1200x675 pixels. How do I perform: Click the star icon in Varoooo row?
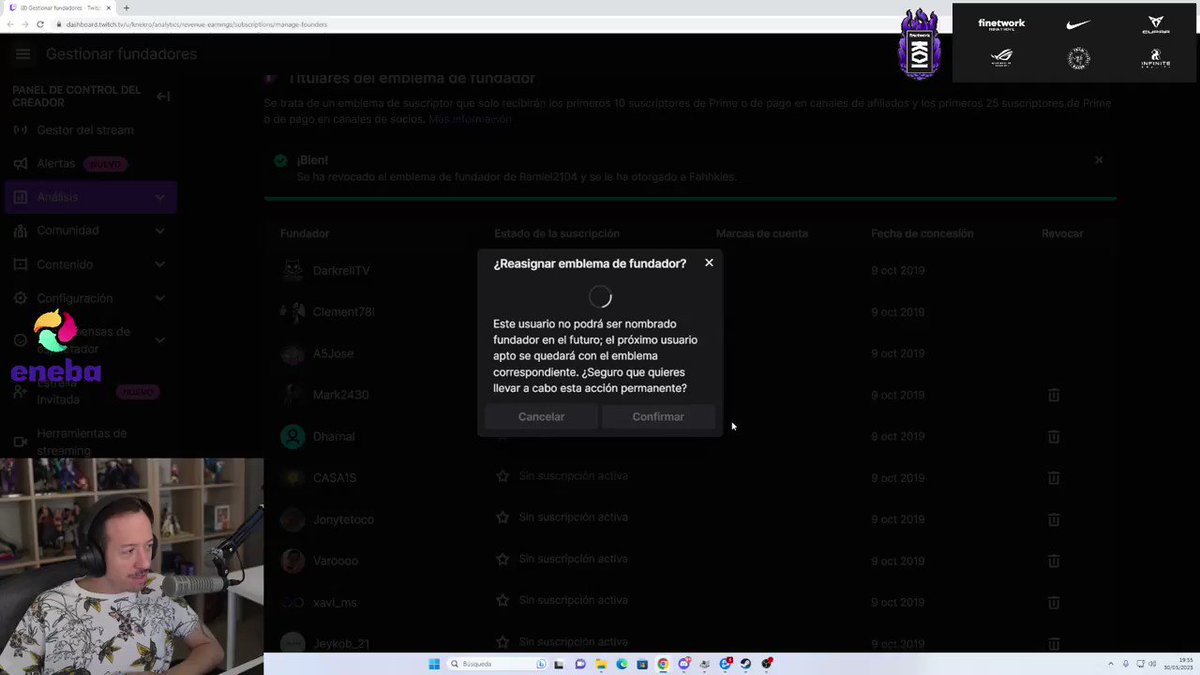[503, 559]
